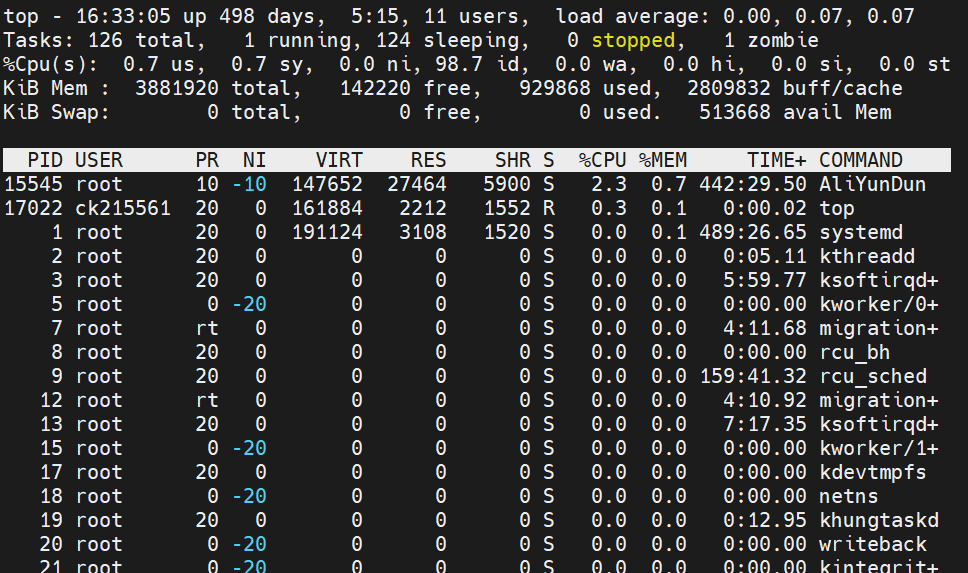The height and width of the screenshot is (573, 968).
Task: Click the kworker/1+ command entry
Action: click(x=878, y=448)
